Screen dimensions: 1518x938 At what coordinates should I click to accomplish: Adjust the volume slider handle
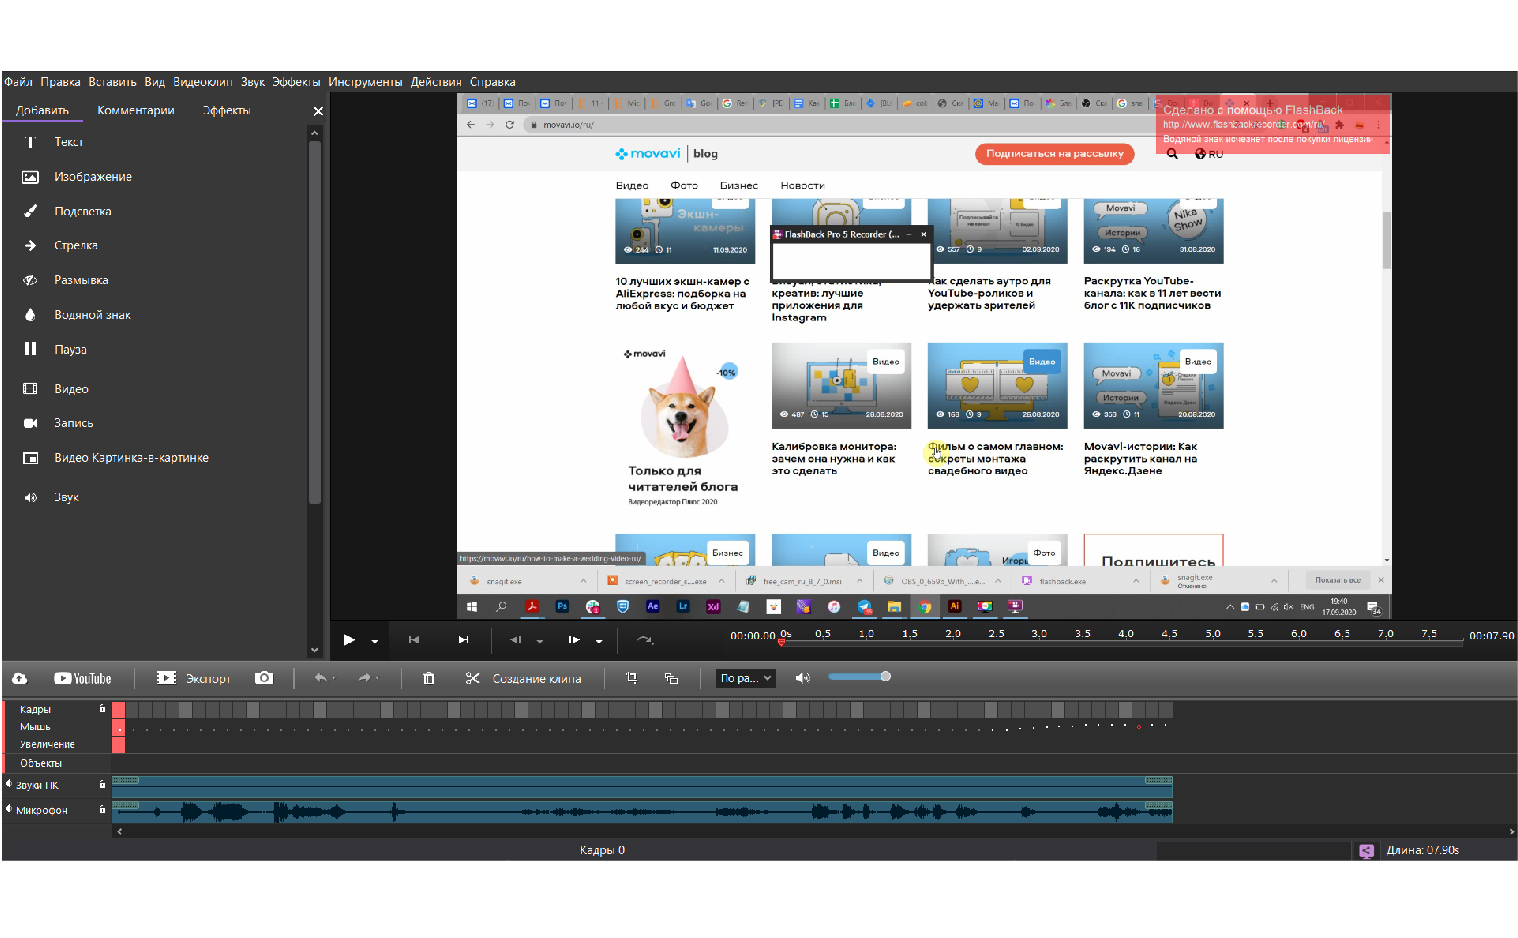[x=885, y=677]
